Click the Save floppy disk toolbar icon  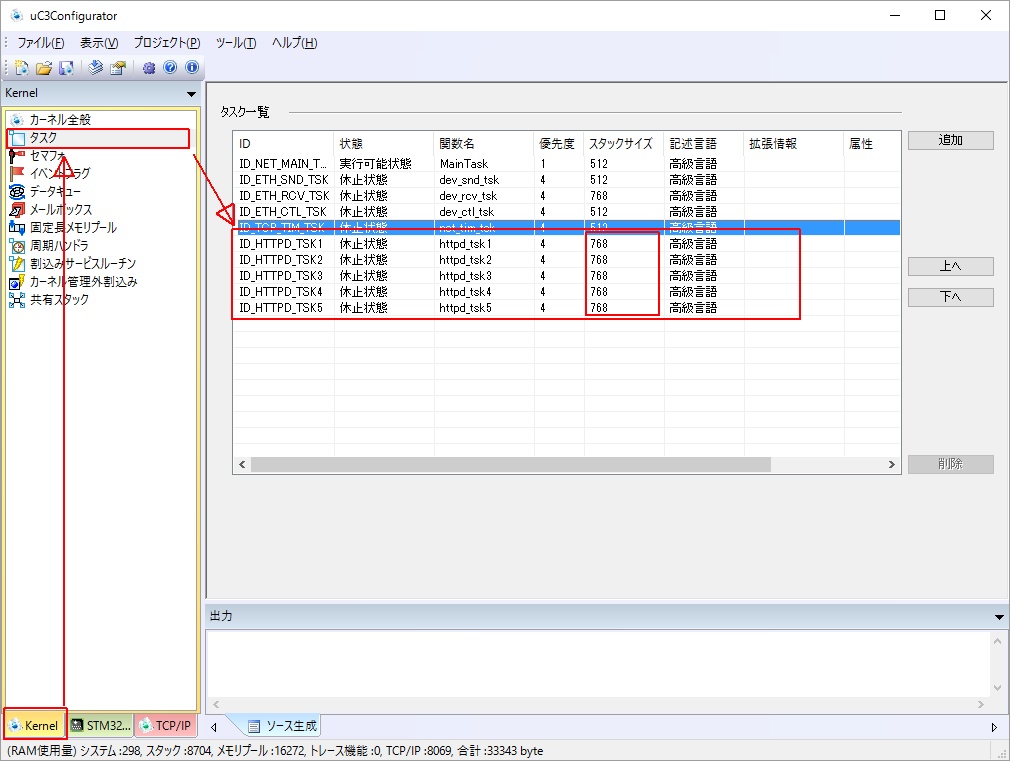tap(65, 68)
